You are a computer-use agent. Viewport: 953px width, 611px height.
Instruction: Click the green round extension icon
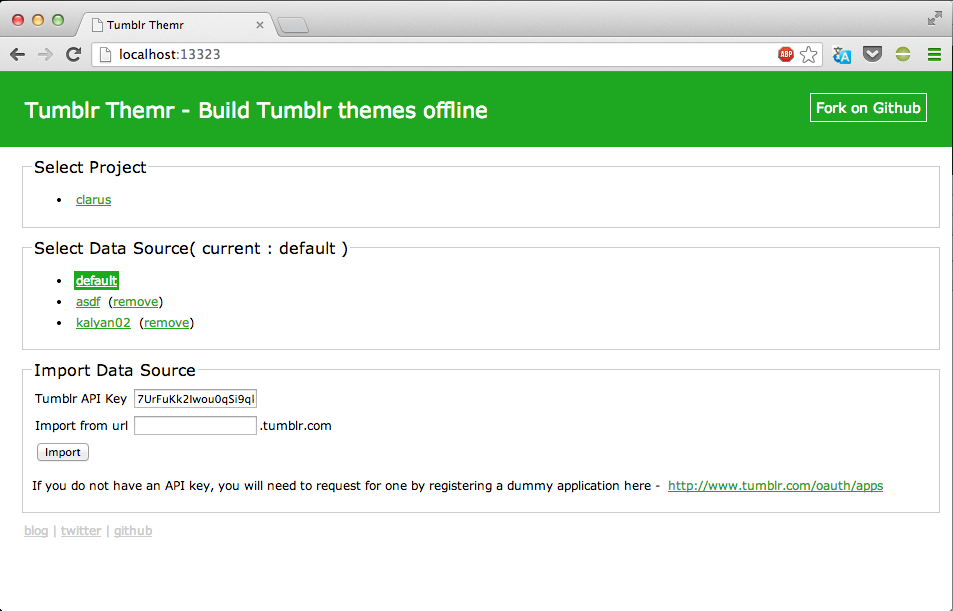click(903, 55)
